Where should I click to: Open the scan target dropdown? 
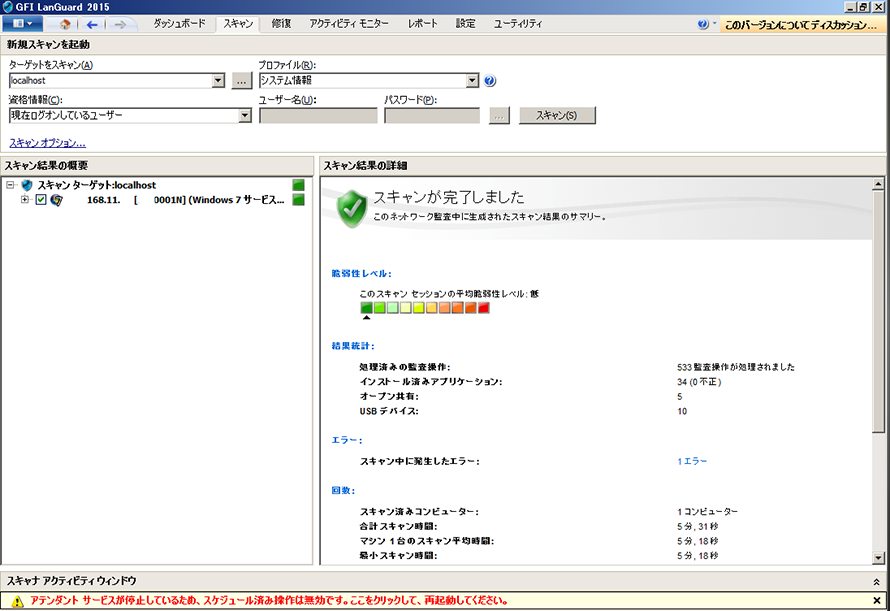tap(219, 81)
